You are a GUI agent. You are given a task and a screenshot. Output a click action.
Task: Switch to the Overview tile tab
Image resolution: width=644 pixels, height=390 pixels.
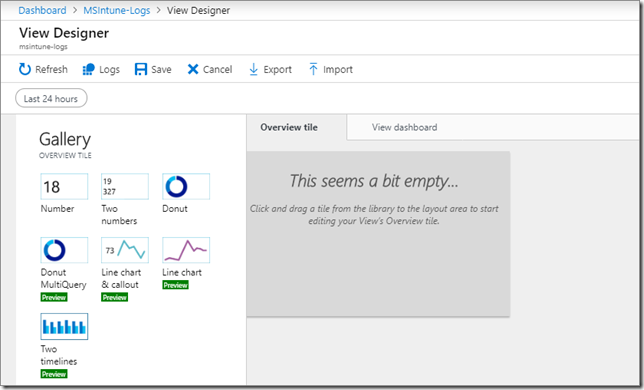(x=289, y=127)
